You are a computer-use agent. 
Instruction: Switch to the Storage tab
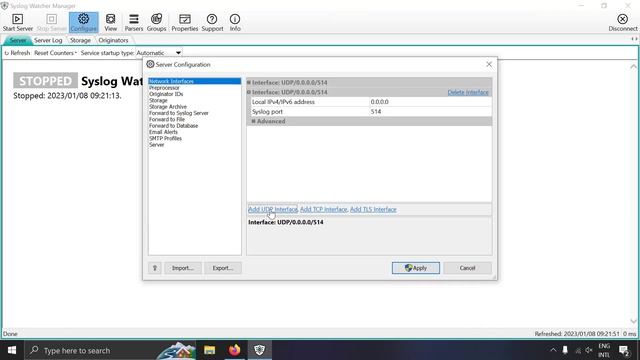[80, 40]
